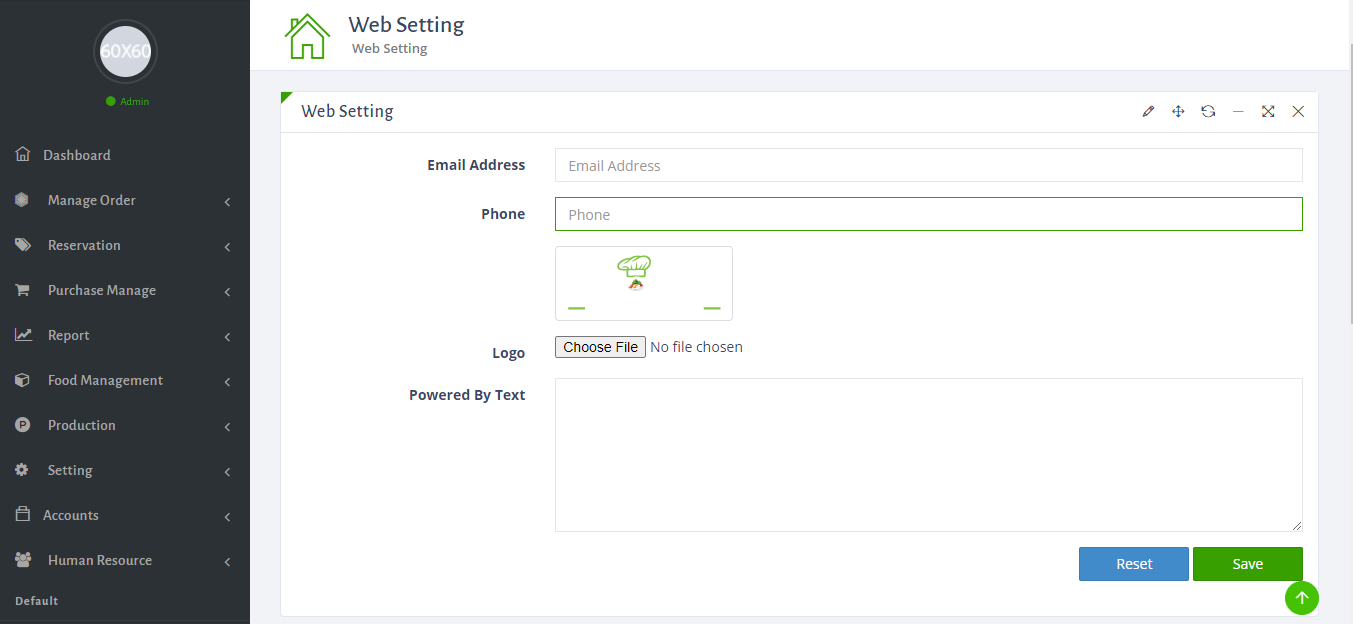Open the Dashboard menu item
The image size is (1353, 624).
click(x=76, y=155)
